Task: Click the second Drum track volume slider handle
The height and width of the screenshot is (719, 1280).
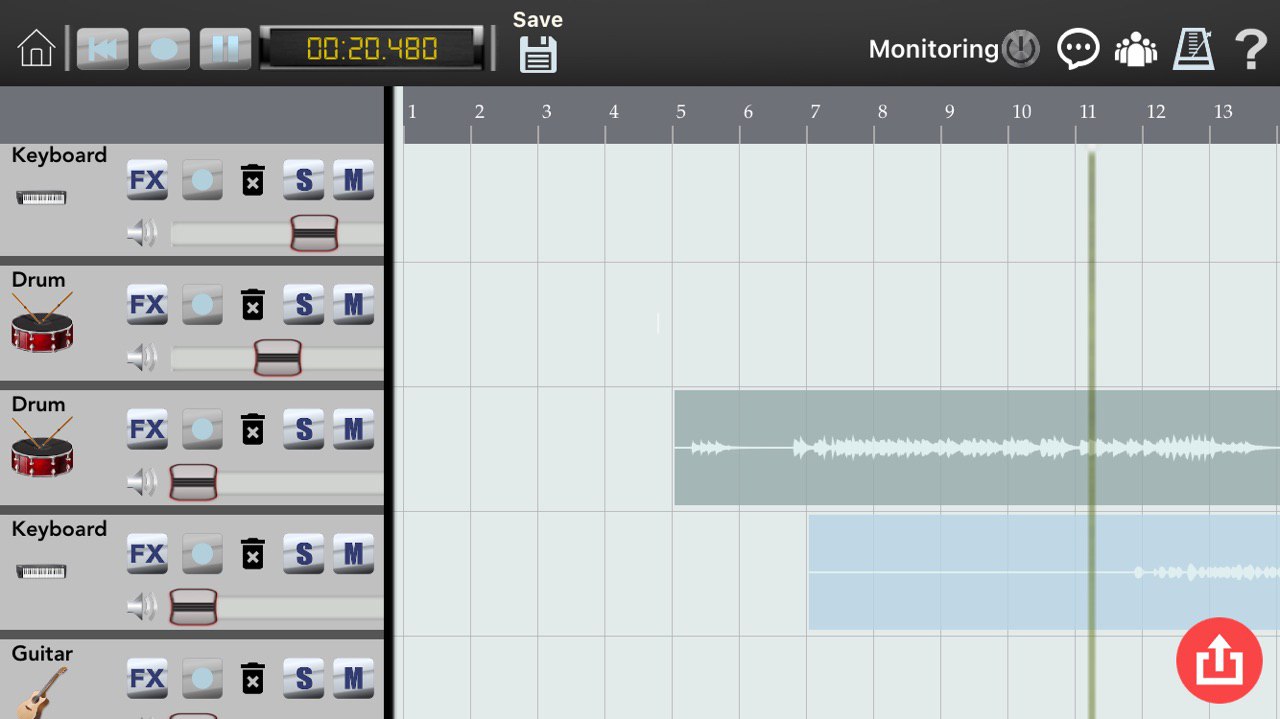Action: [x=194, y=482]
